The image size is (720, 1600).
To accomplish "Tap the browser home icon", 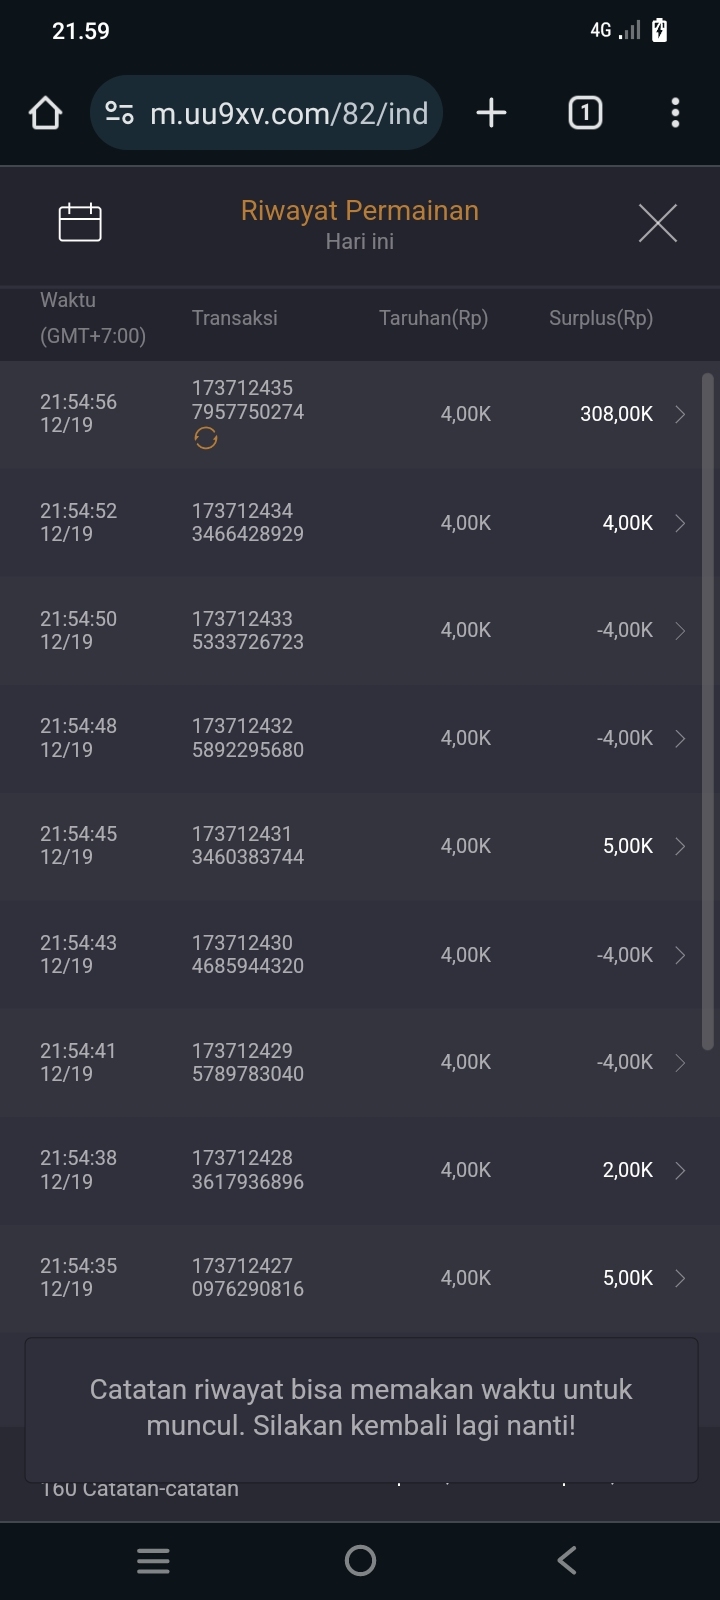I will pyautogui.click(x=45, y=113).
